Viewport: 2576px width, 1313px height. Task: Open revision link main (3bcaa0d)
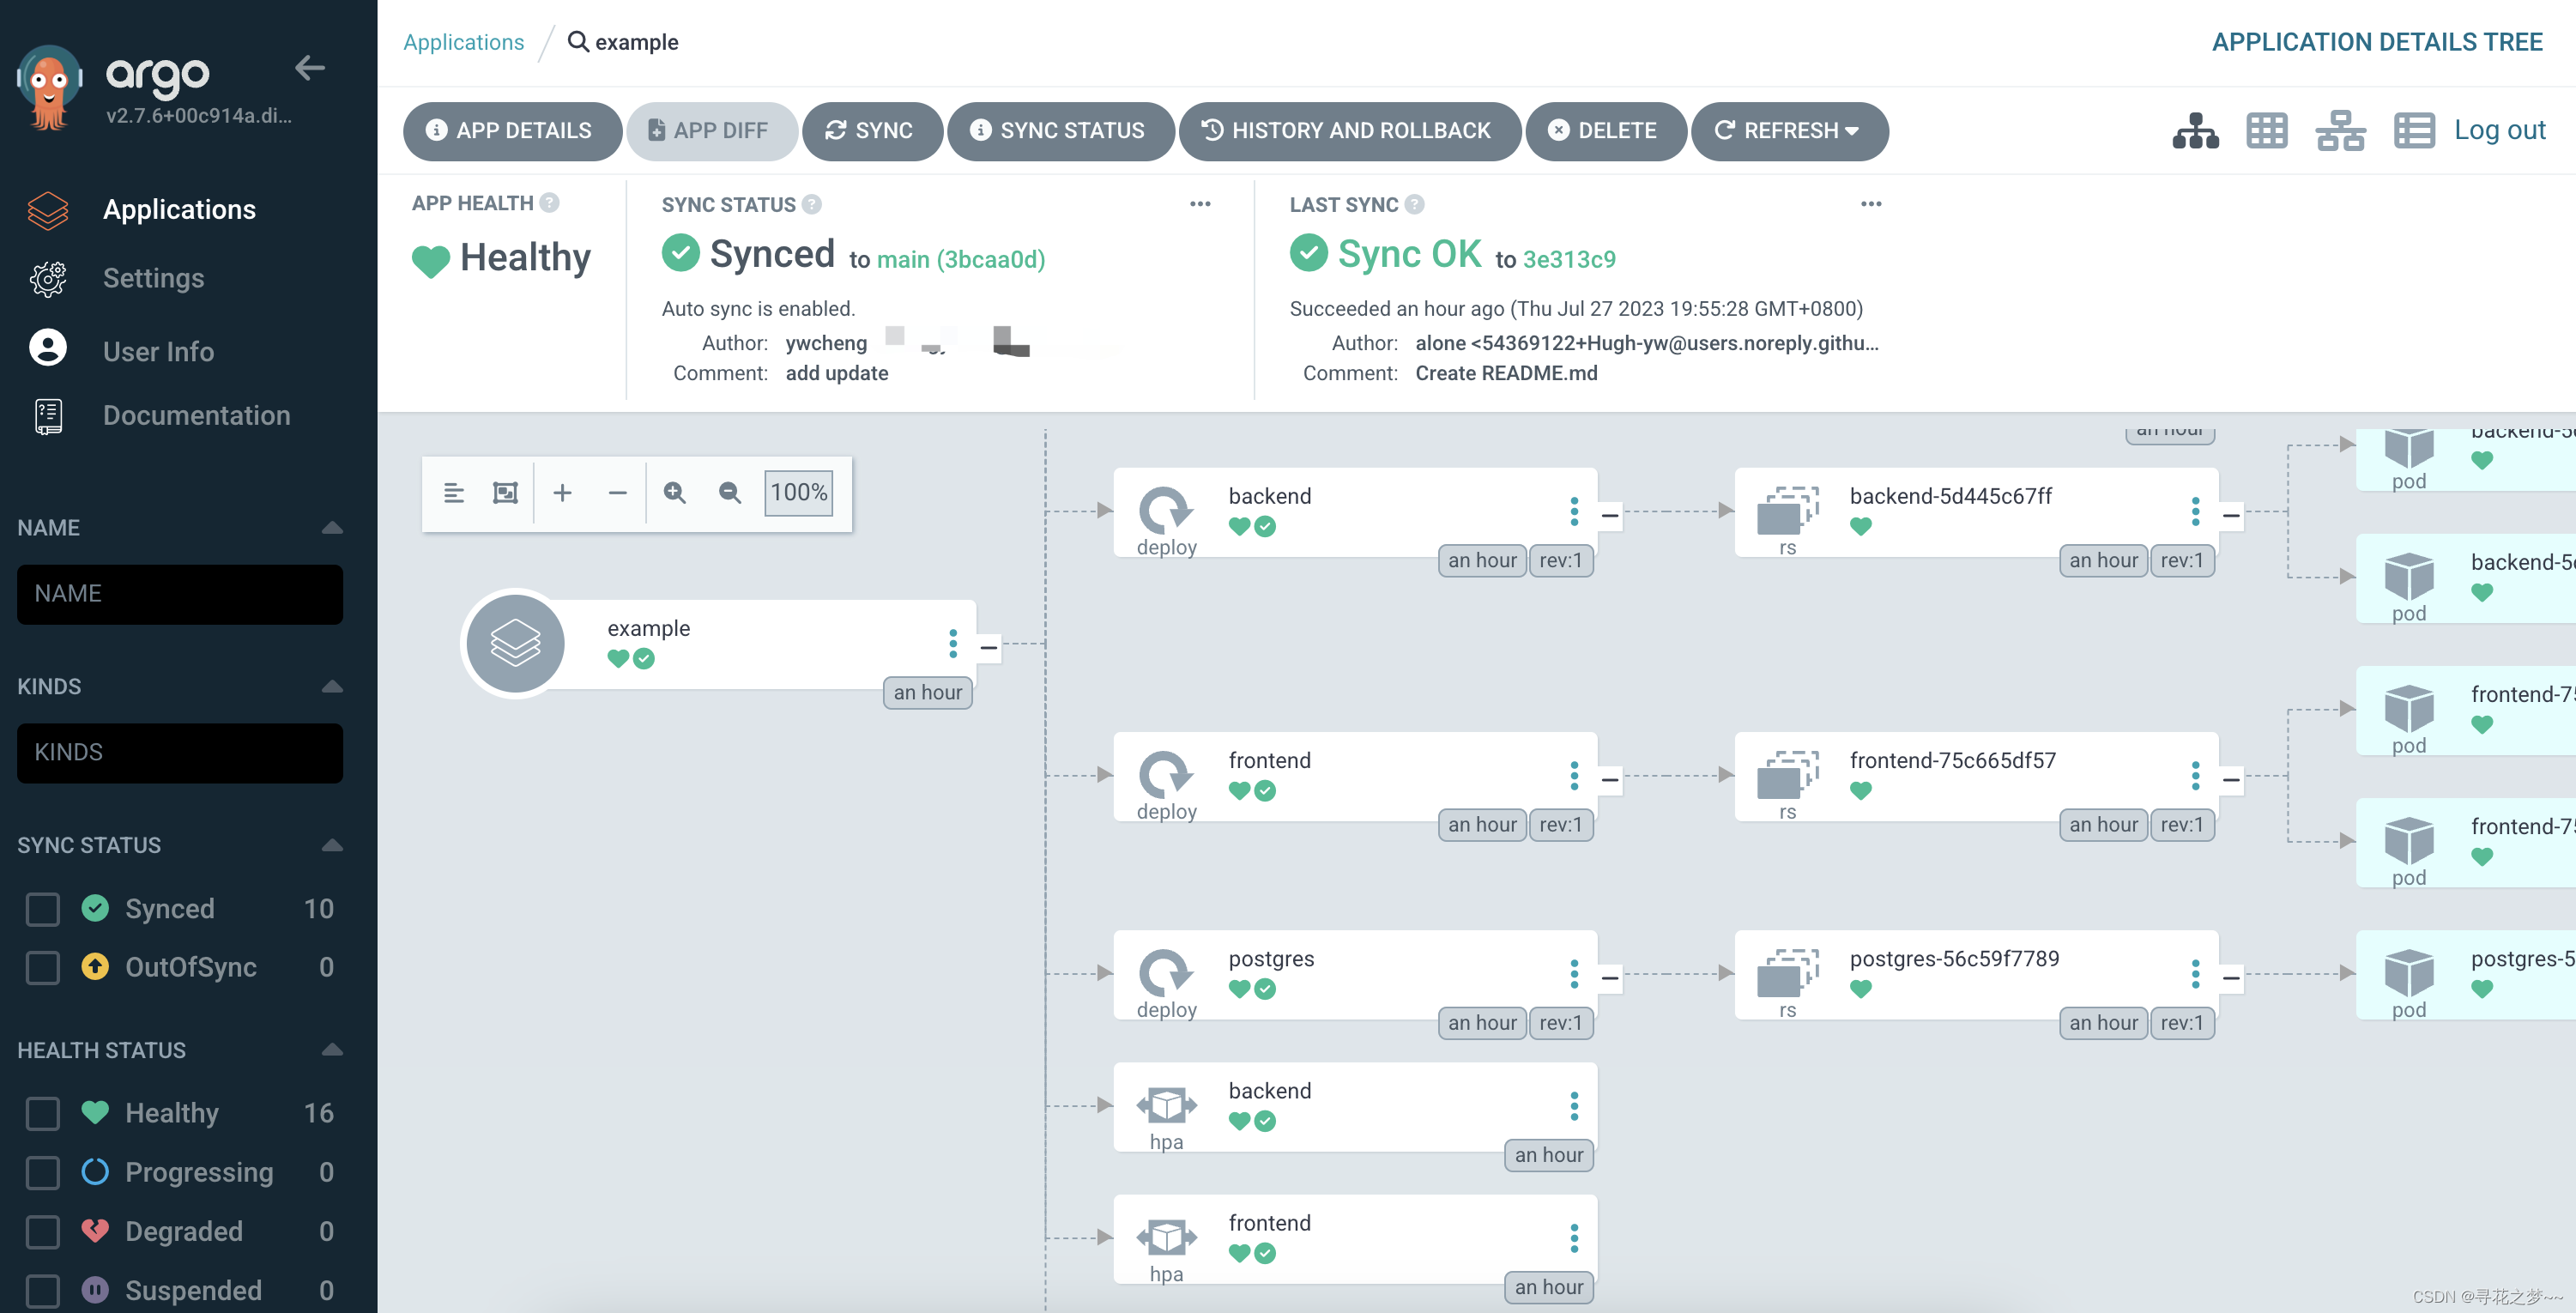pos(961,259)
